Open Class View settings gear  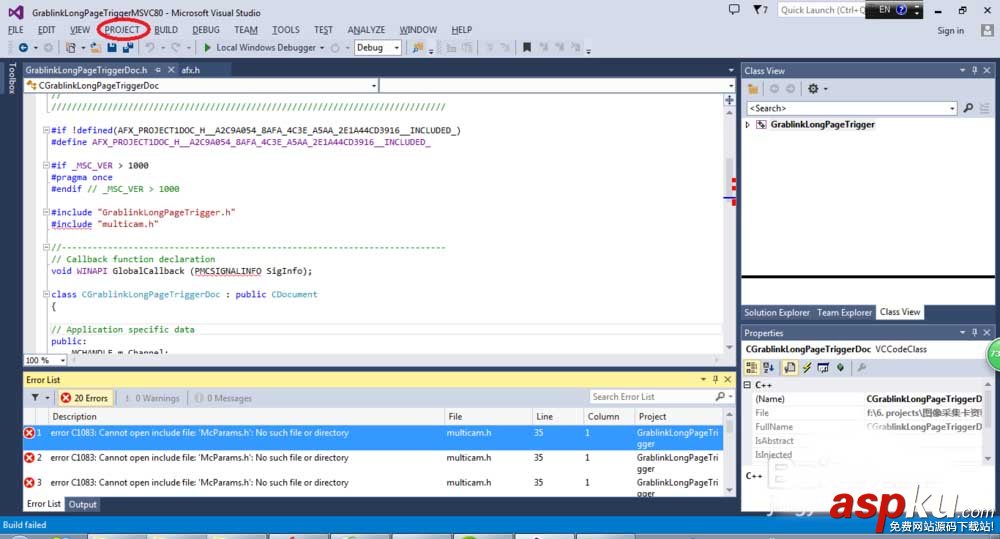(x=813, y=89)
